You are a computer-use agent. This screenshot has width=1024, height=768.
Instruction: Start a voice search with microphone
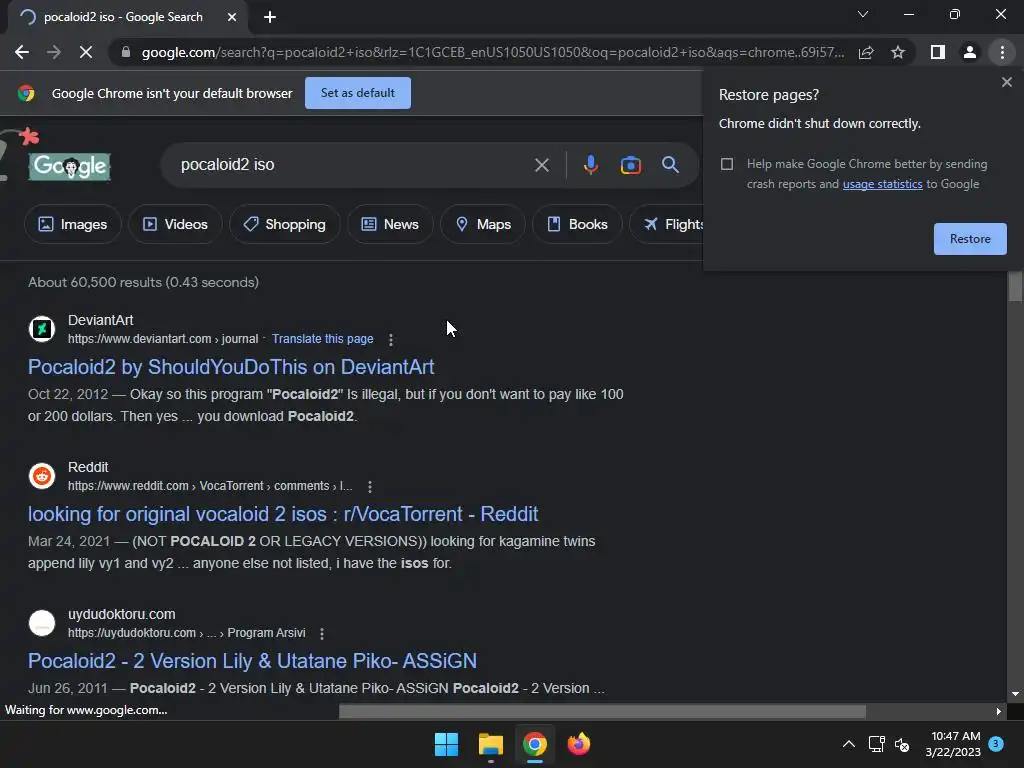click(x=590, y=165)
